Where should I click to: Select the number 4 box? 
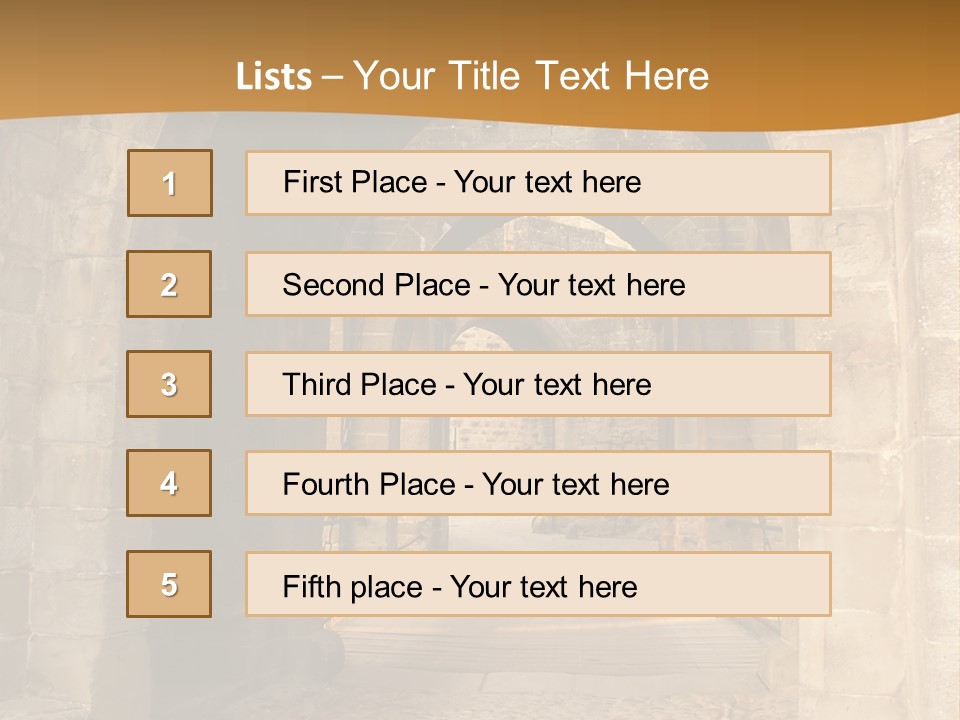tap(169, 483)
